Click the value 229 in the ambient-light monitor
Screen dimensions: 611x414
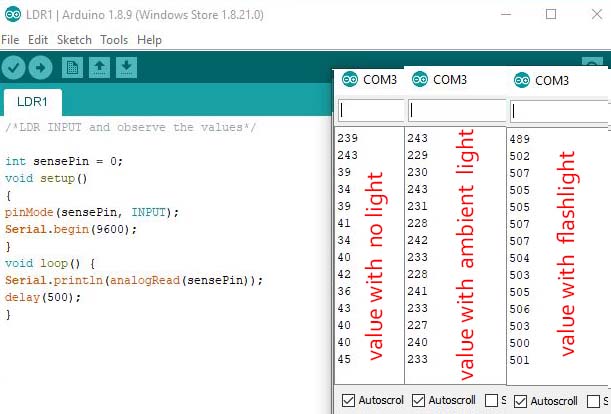[418, 155]
